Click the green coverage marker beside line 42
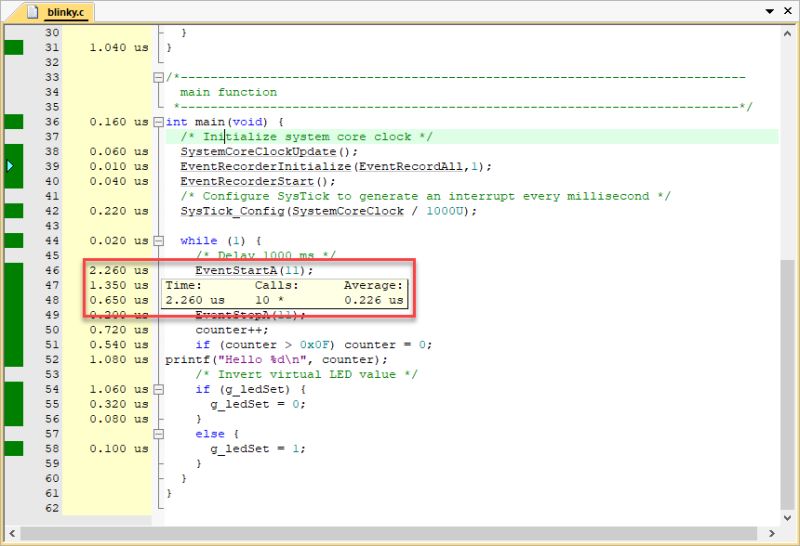The image size is (800, 546). (14, 211)
